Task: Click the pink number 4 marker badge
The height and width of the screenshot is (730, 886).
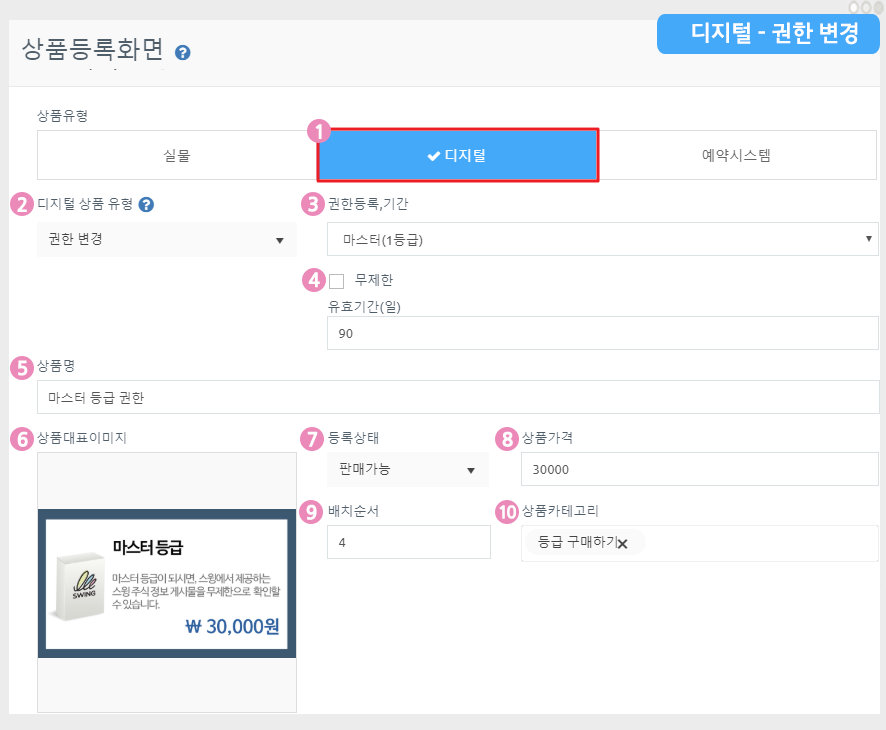Action: point(314,279)
